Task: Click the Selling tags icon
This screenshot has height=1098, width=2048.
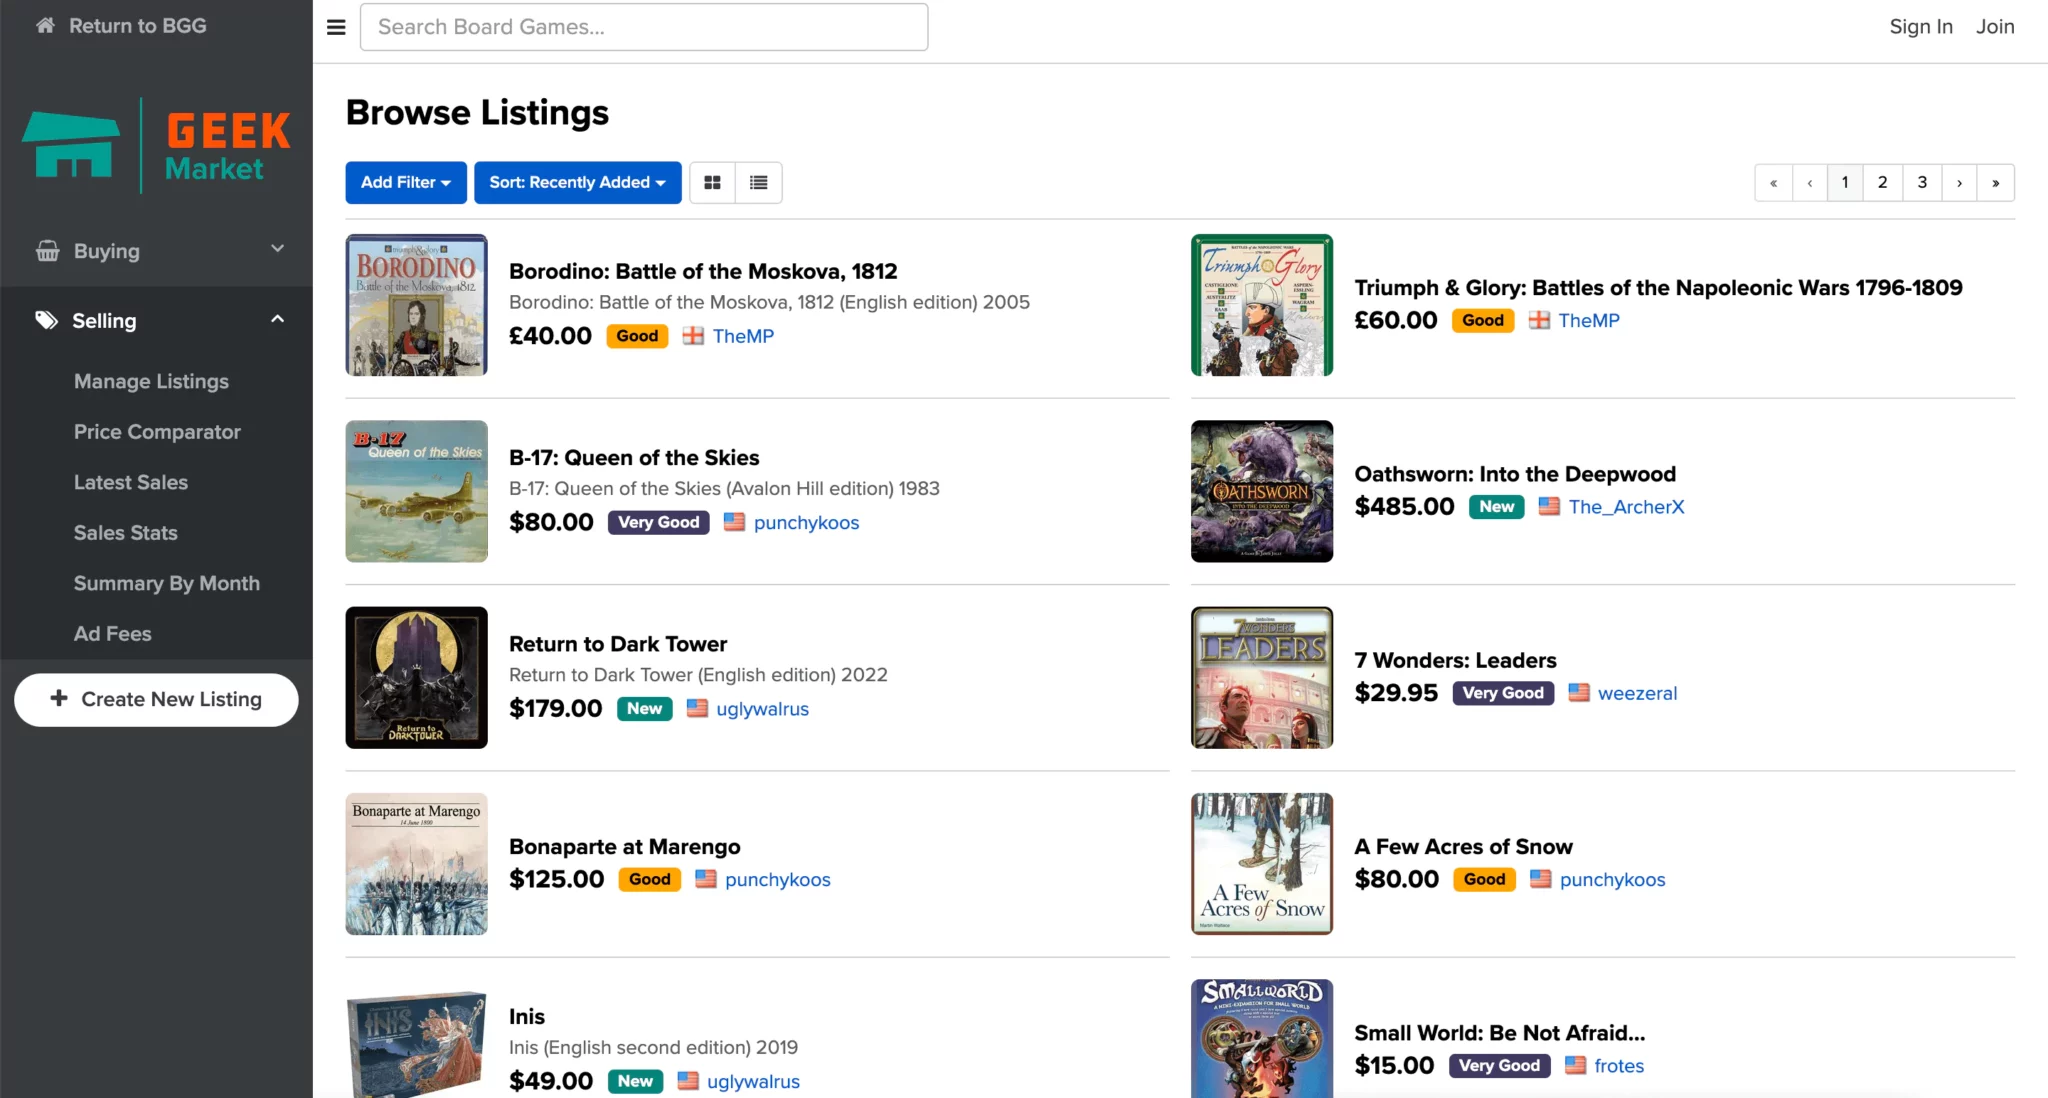Action: (46, 320)
